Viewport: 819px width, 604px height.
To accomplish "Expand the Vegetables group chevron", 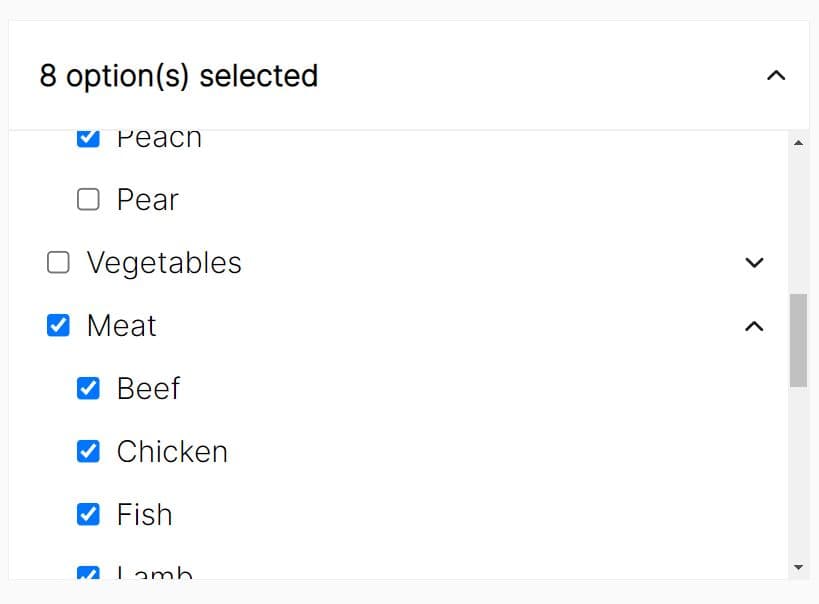I will [x=755, y=263].
